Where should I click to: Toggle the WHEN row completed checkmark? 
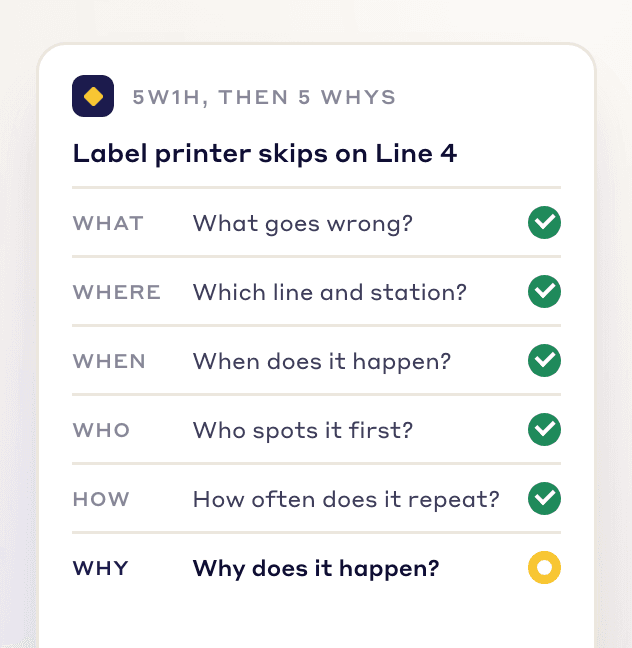[x=544, y=360]
